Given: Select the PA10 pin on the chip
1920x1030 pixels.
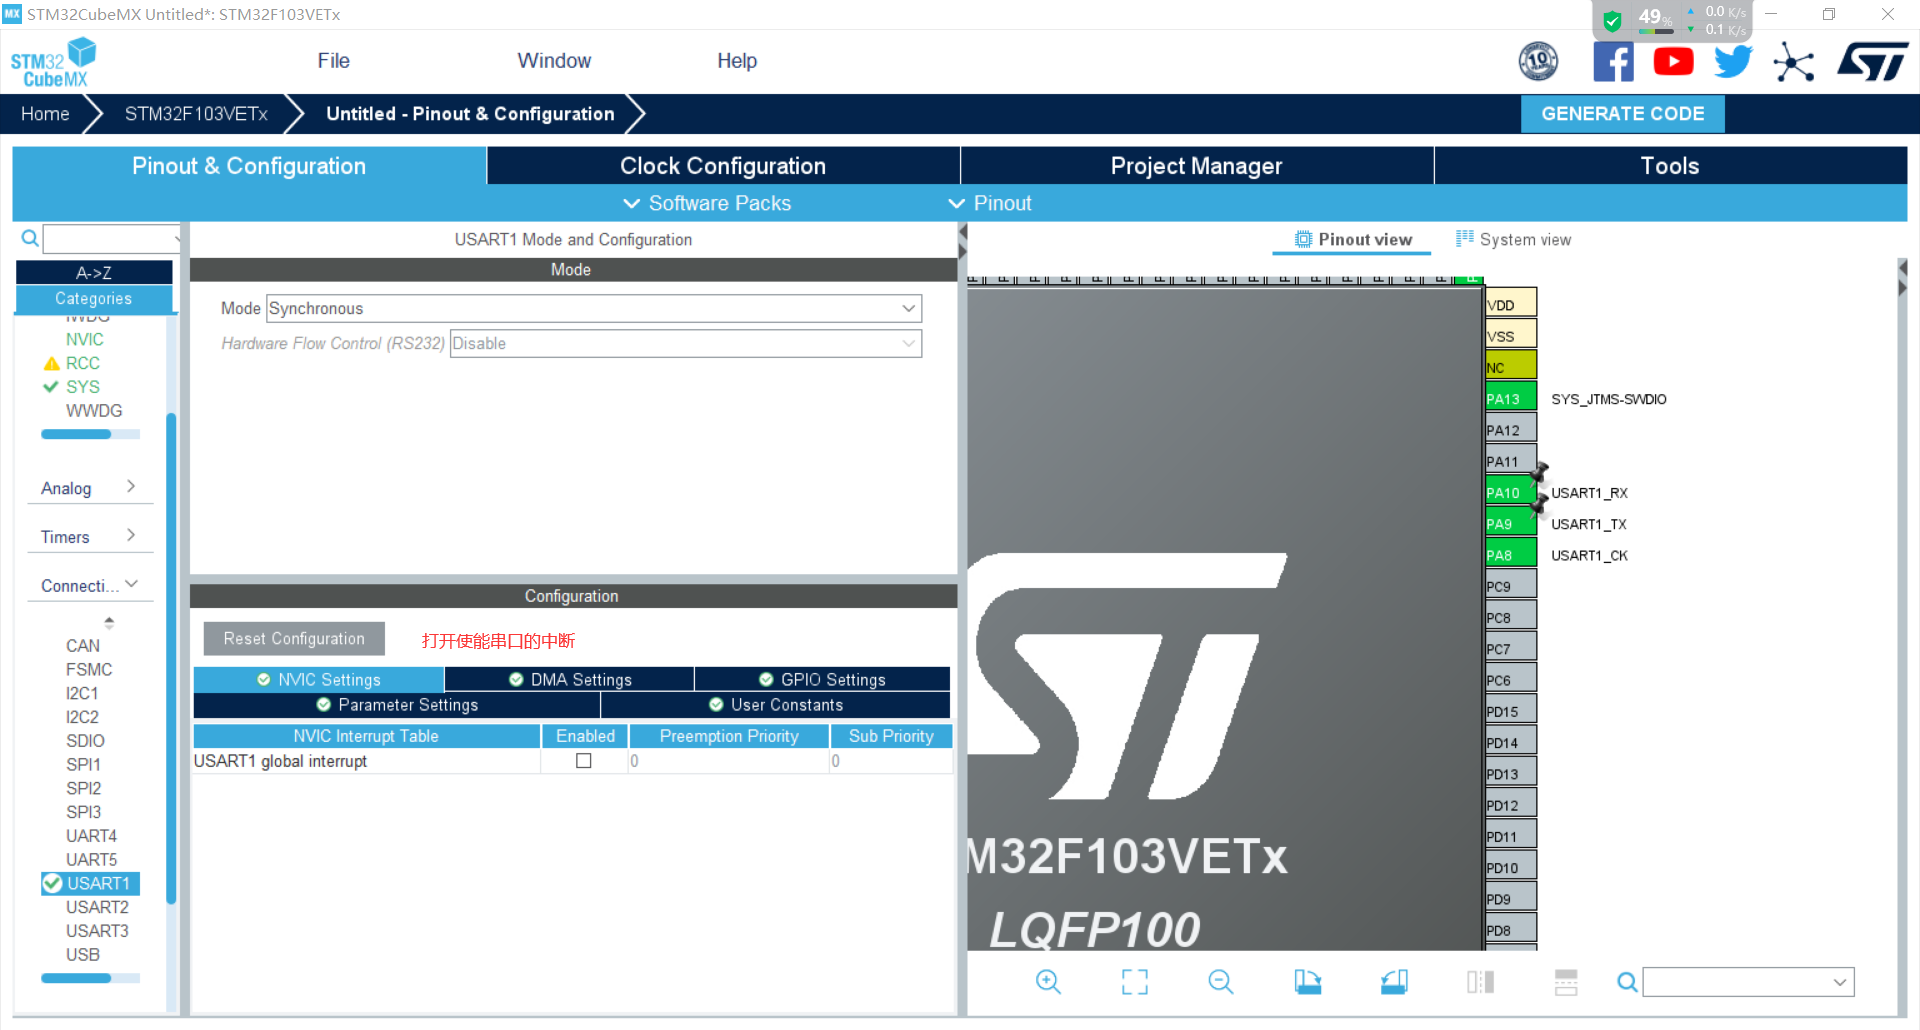Looking at the screenshot, I should tap(1510, 492).
